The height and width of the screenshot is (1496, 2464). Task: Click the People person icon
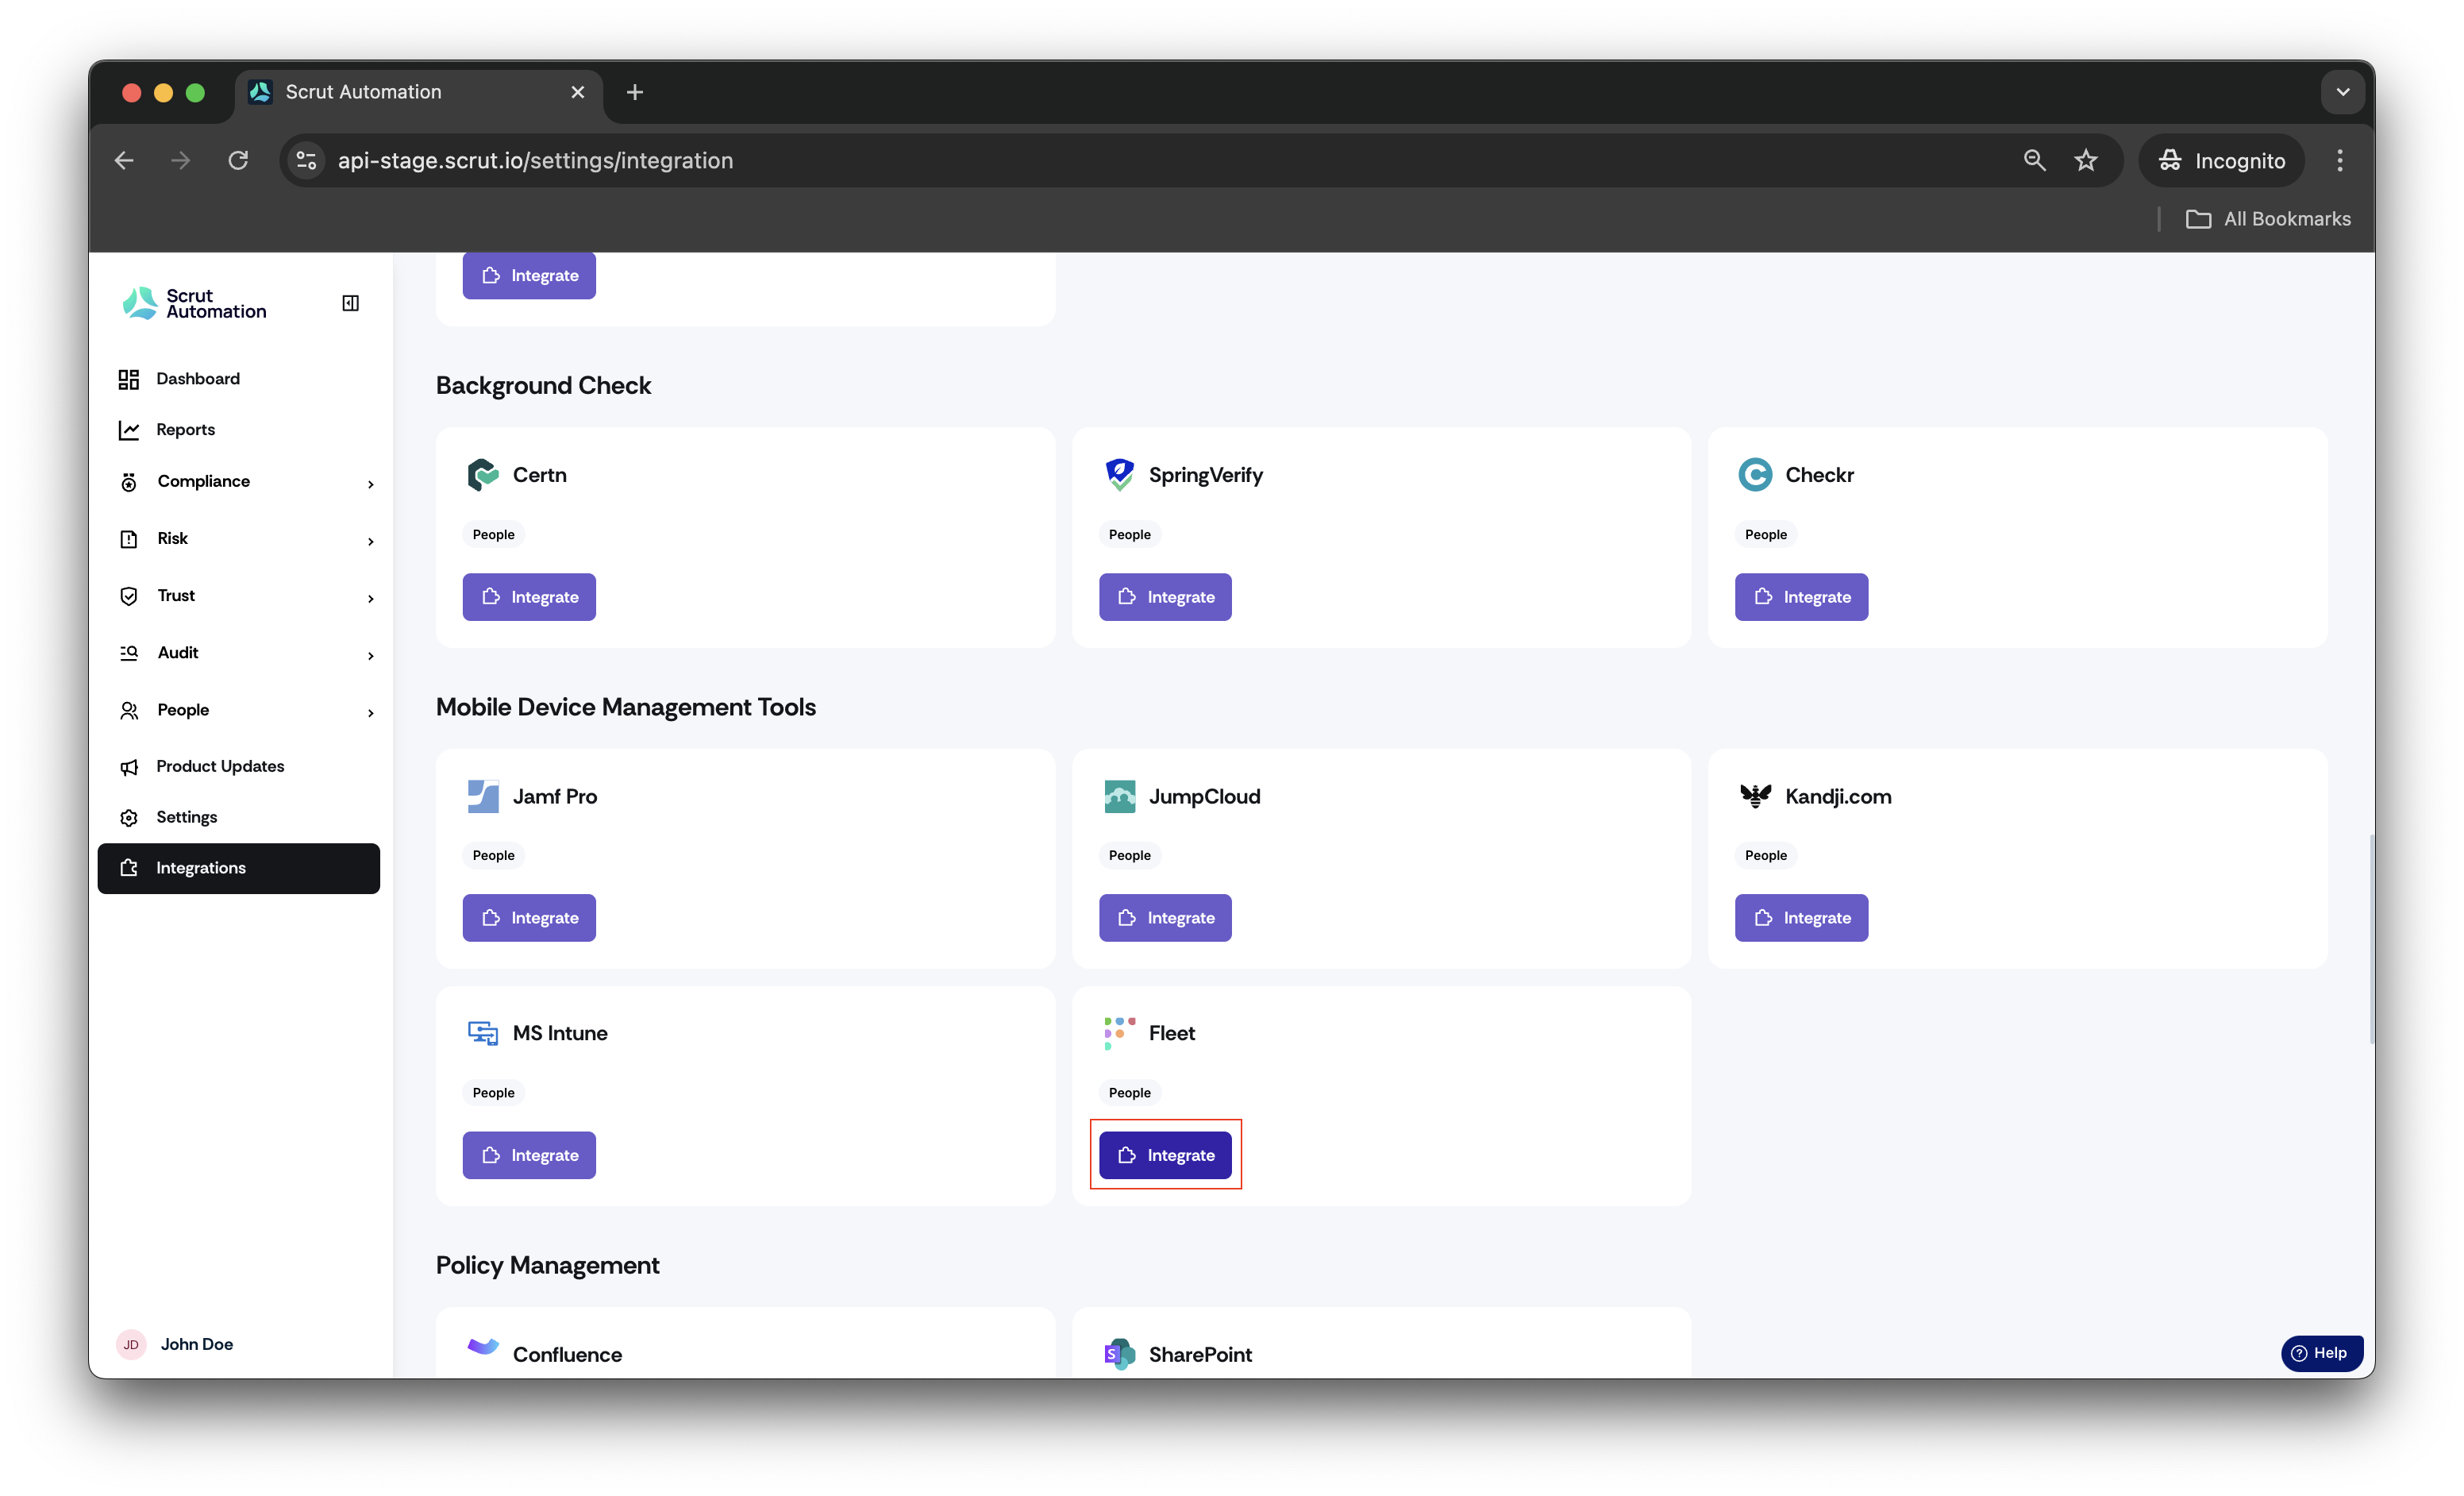129,710
